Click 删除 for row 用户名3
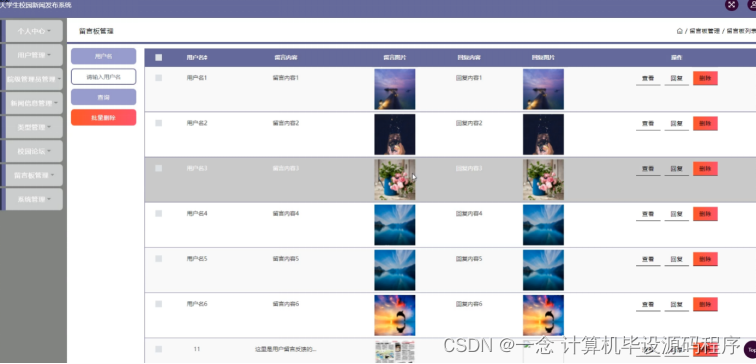Image resolution: width=756 pixels, height=364 pixels. (x=705, y=169)
